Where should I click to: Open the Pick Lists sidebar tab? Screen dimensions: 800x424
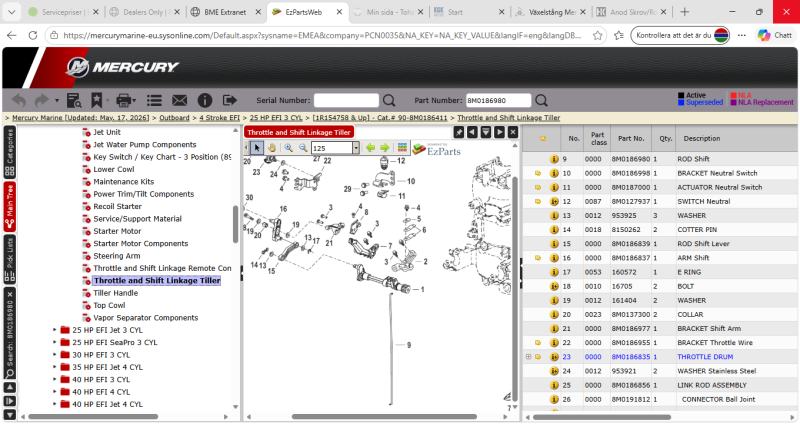(x=10, y=260)
